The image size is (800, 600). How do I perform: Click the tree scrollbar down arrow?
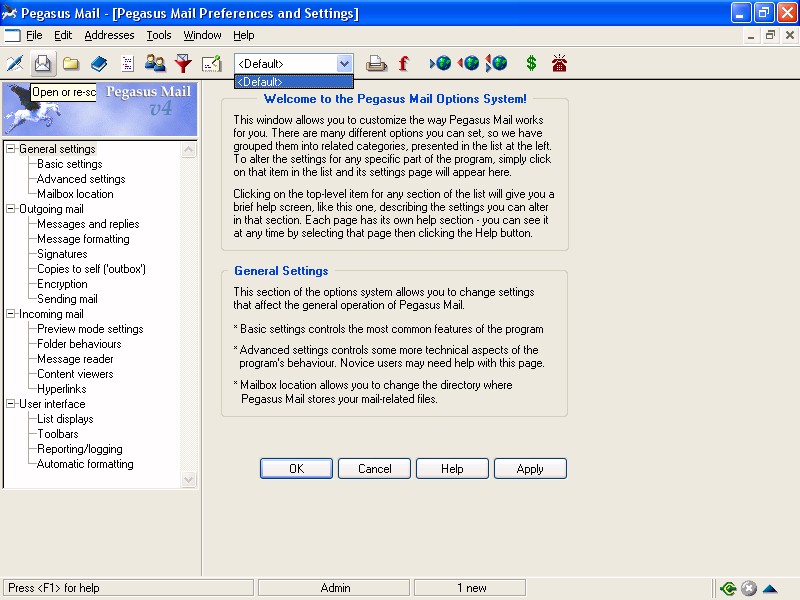[x=189, y=480]
